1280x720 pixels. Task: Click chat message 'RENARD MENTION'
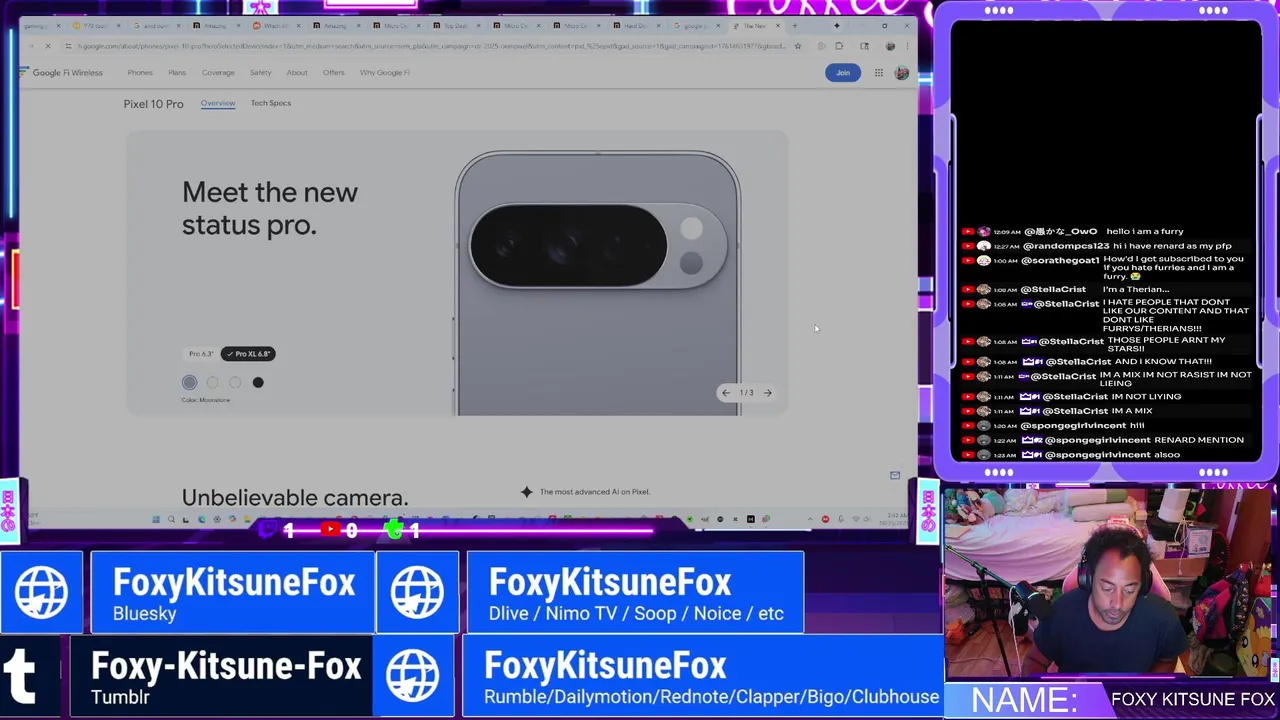pyautogui.click(x=1199, y=440)
